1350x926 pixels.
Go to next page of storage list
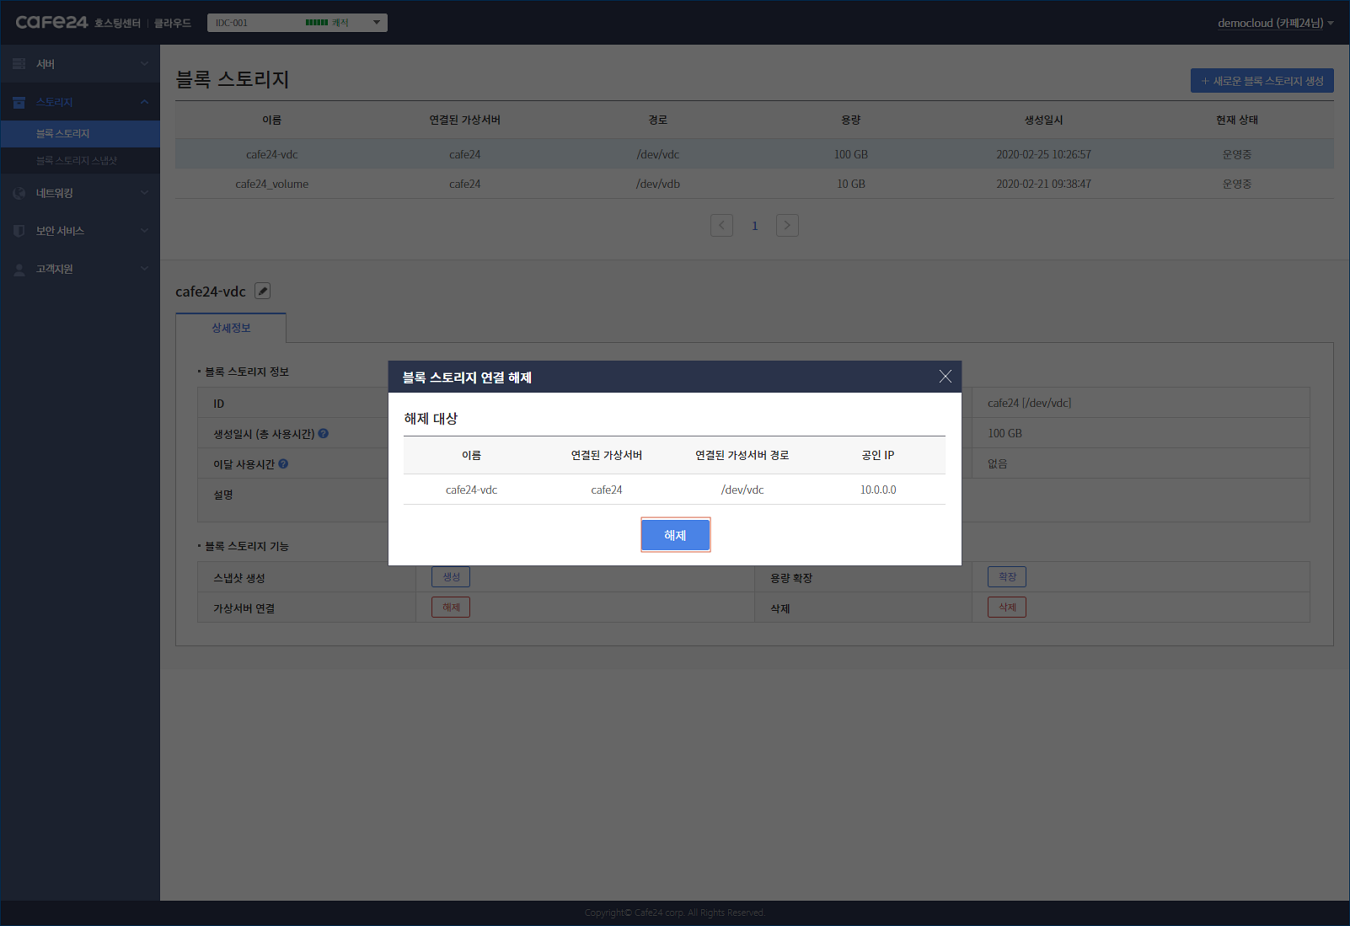point(787,225)
